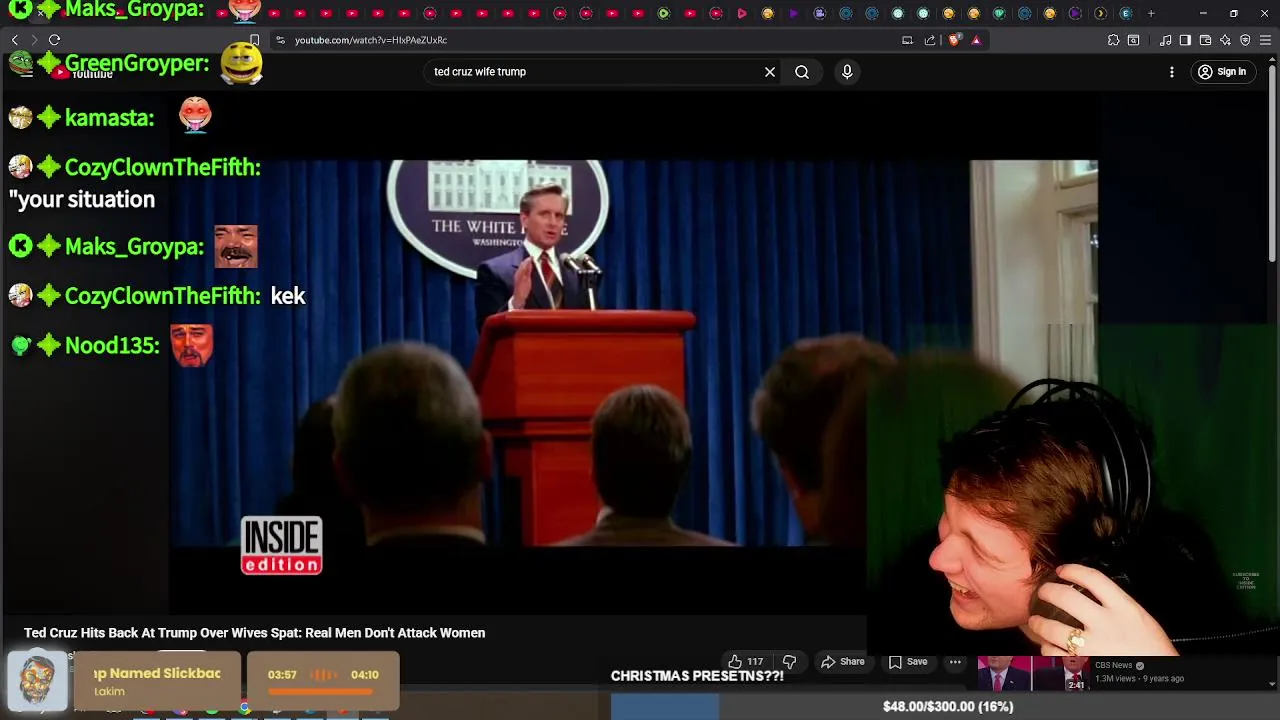Bookmark this page in the address bar
This screenshot has width=1280, height=720.
255,40
